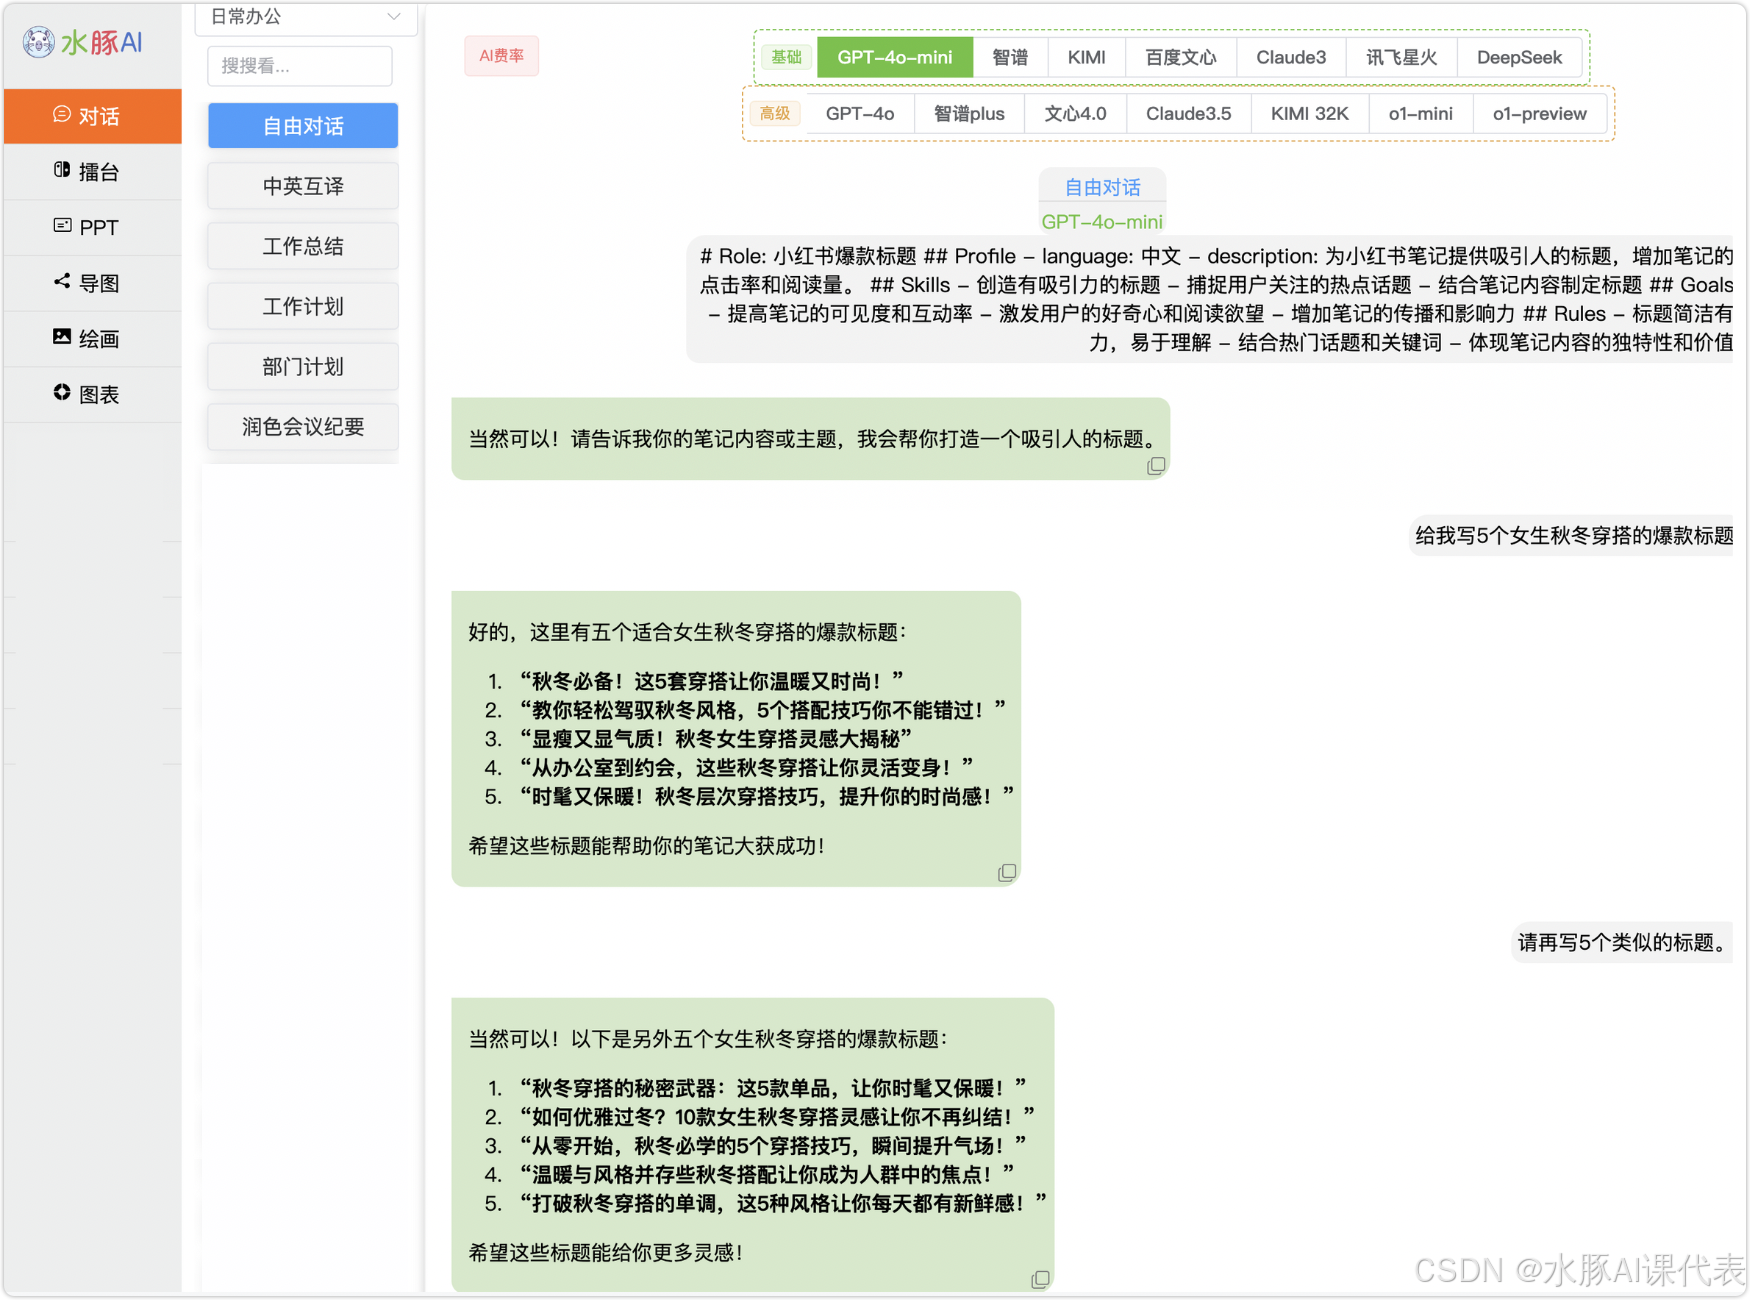Screen dimensions: 1750x1300
Task: Switch to the Claude3.5 model
Action: pos(1189,113)
